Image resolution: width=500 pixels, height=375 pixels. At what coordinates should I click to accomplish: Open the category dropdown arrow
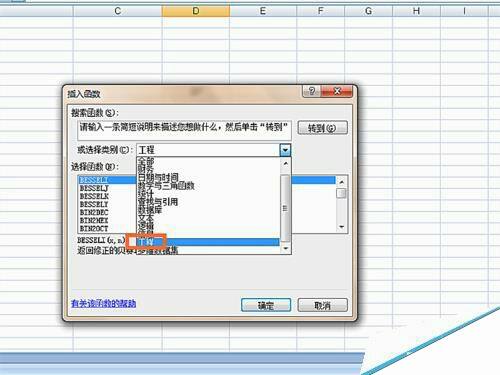(x=285, y=150)
